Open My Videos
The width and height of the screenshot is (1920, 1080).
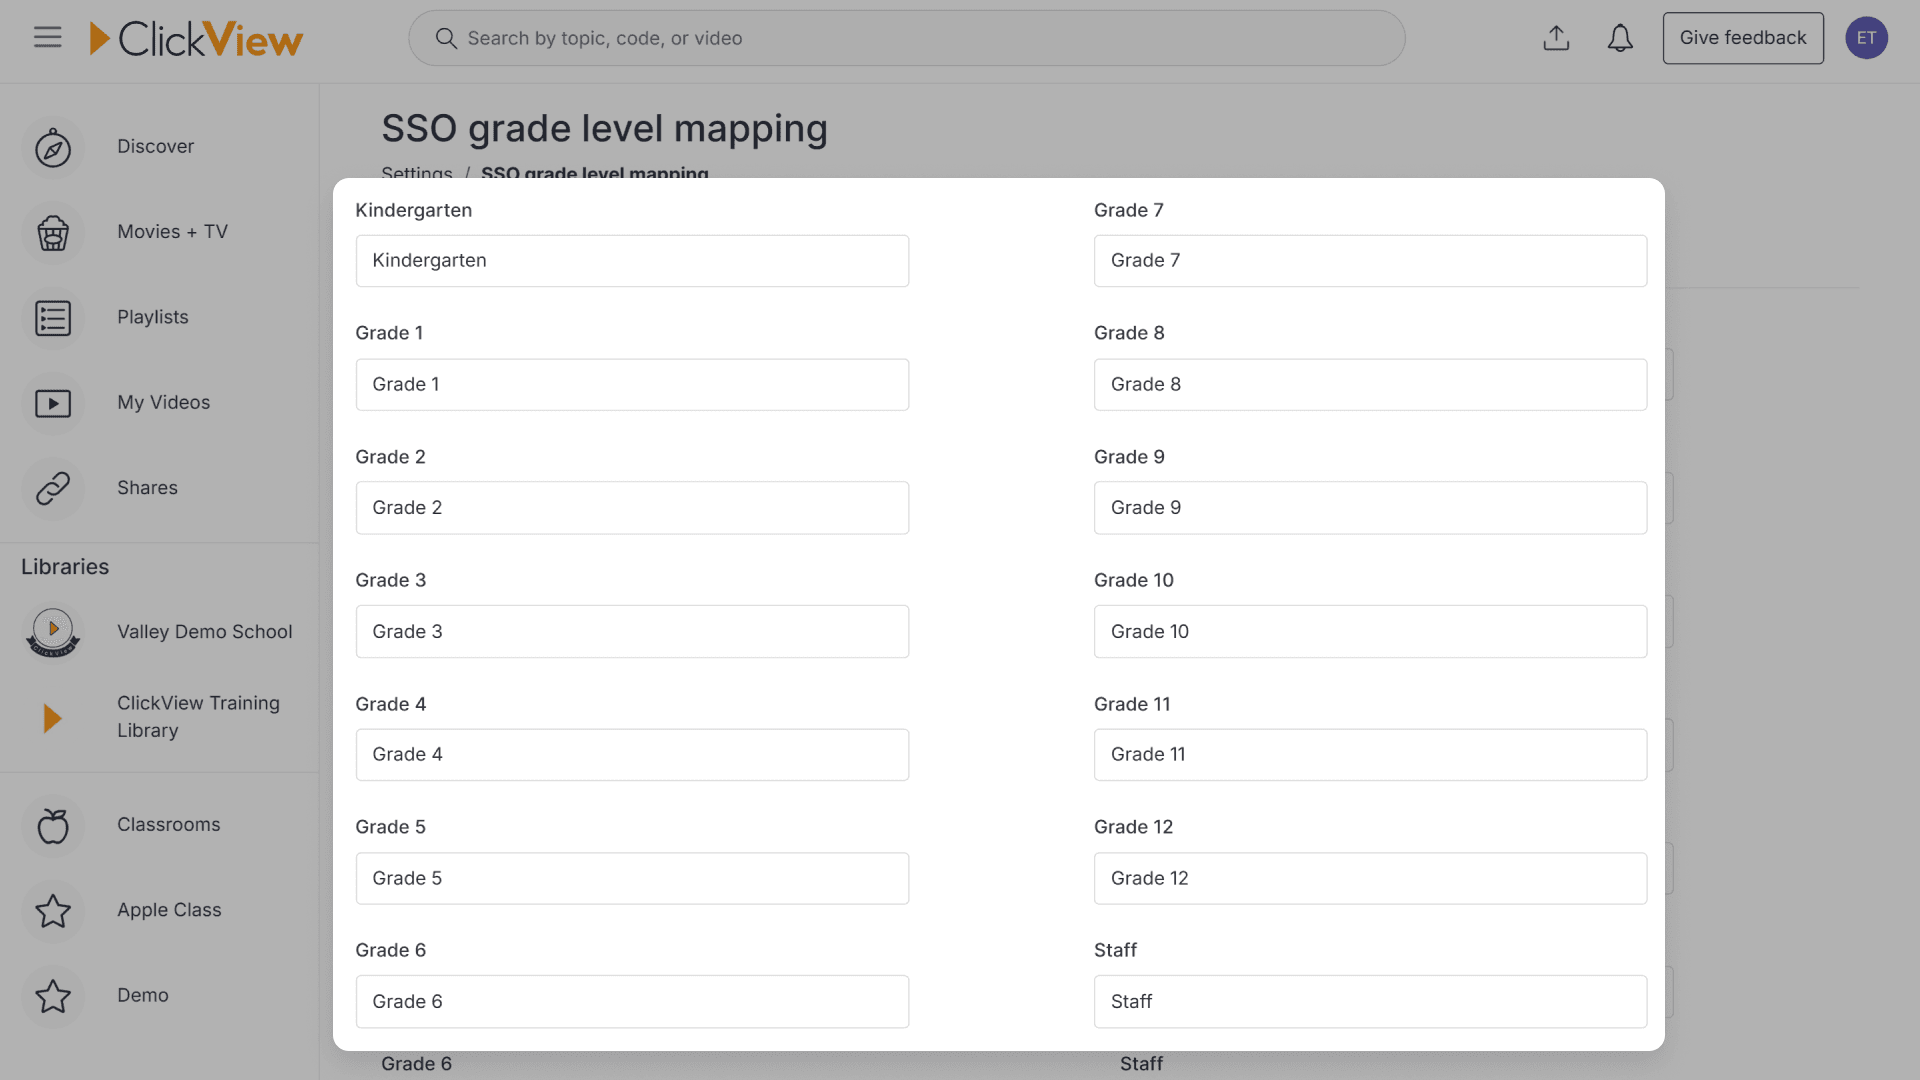163,403
